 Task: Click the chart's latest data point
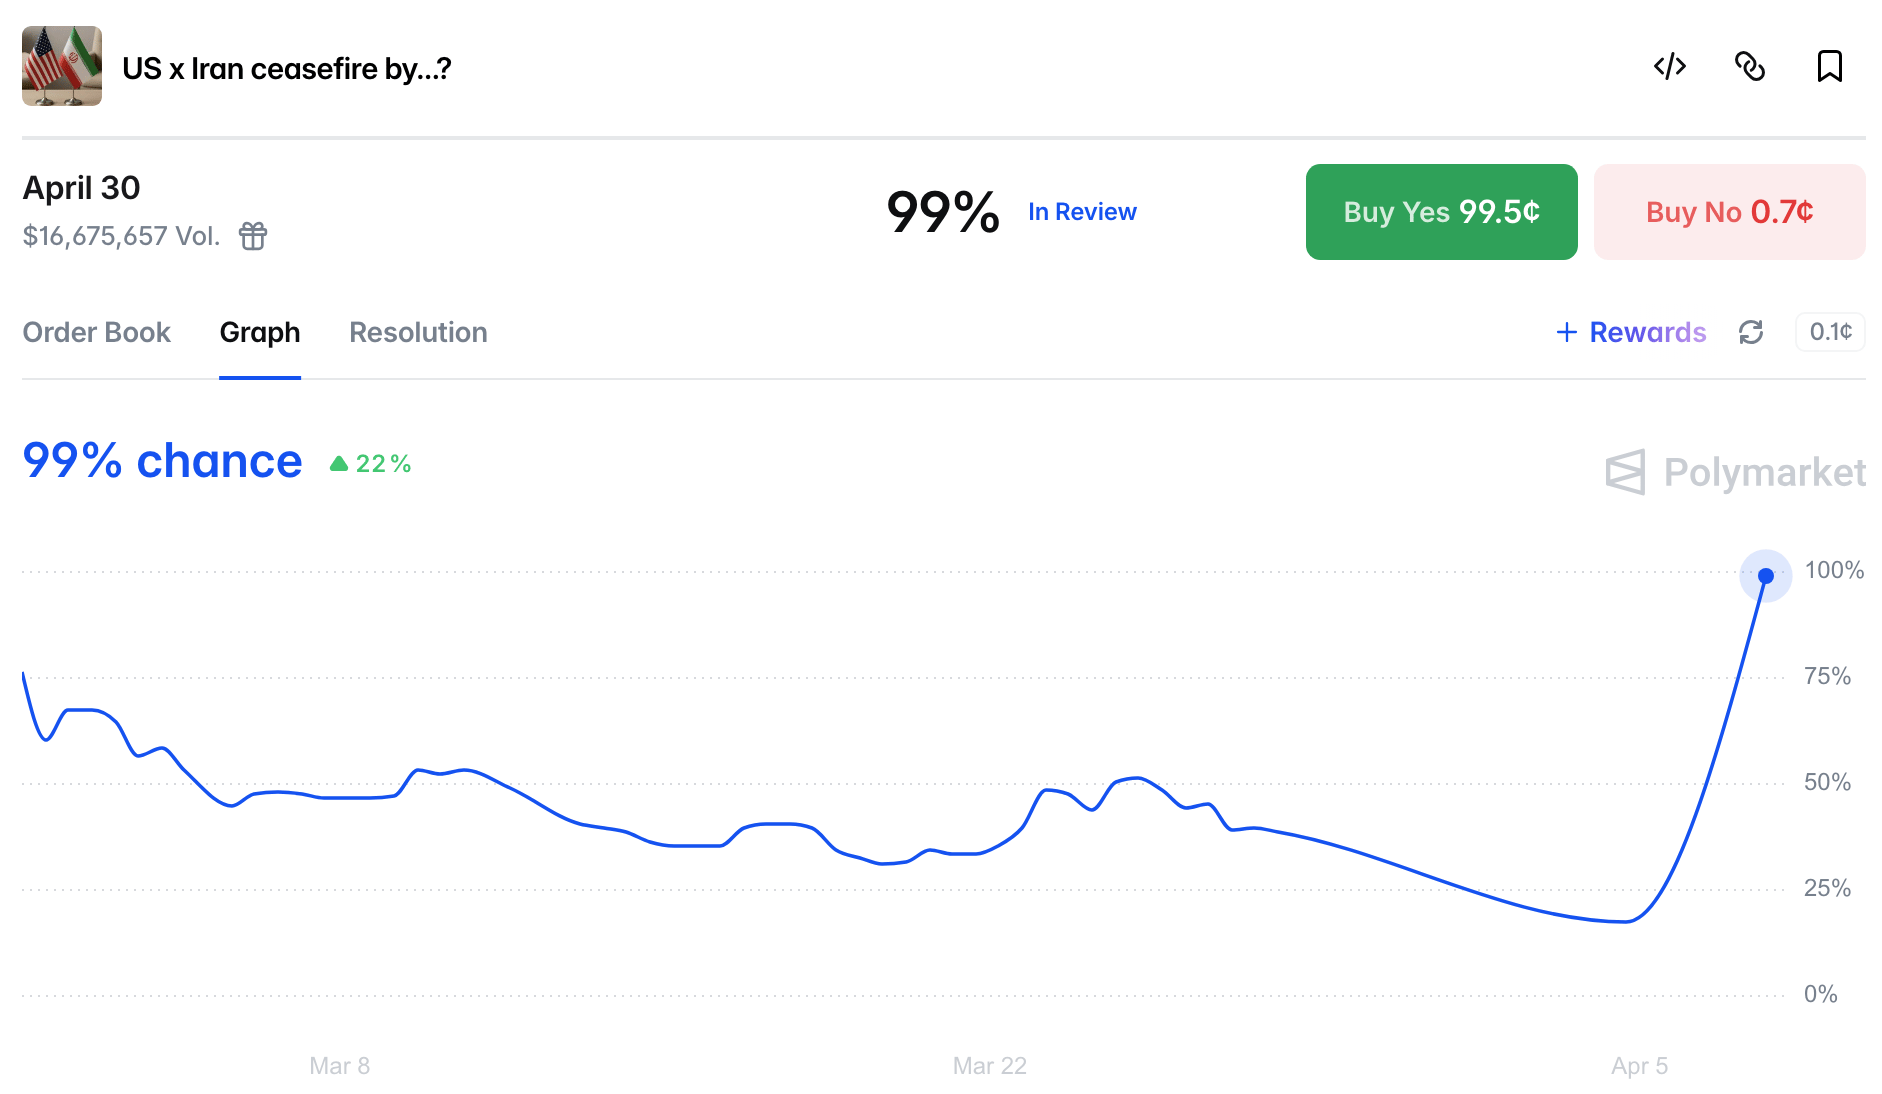click(x=1765, y=576)
